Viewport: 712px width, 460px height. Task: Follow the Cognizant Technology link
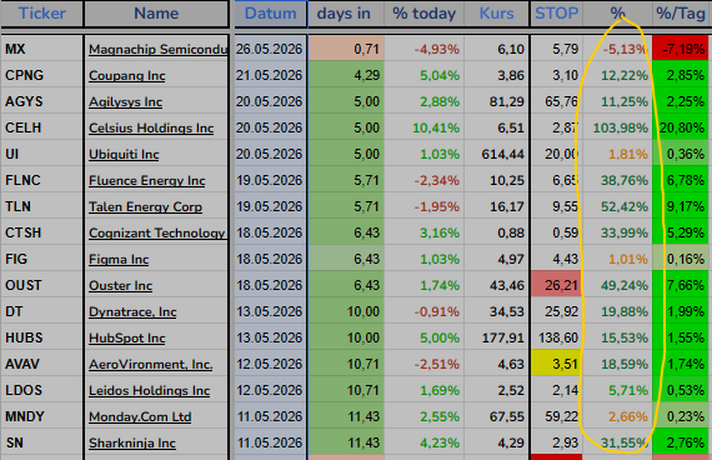coord(158,233)
